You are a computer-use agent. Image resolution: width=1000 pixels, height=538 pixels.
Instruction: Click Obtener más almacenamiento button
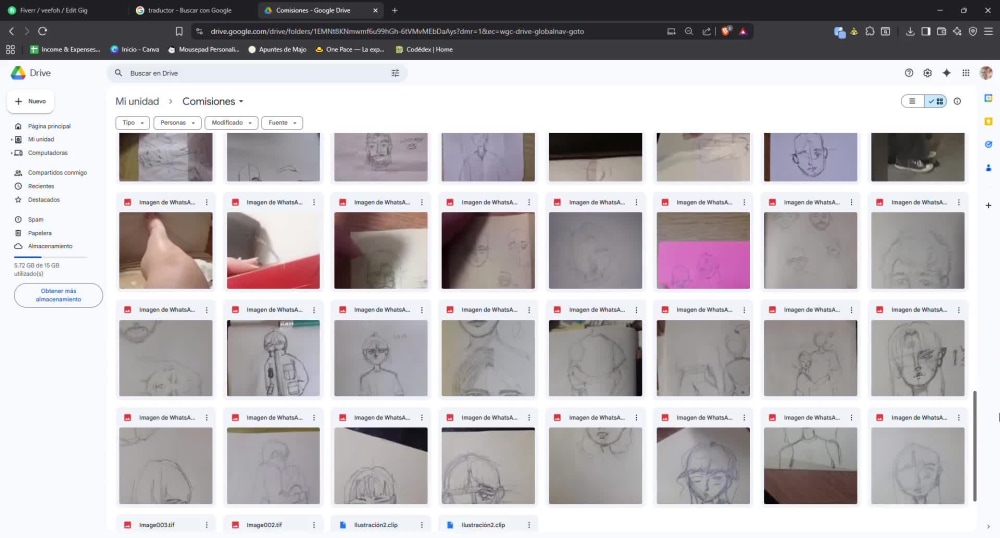point(58,295)
